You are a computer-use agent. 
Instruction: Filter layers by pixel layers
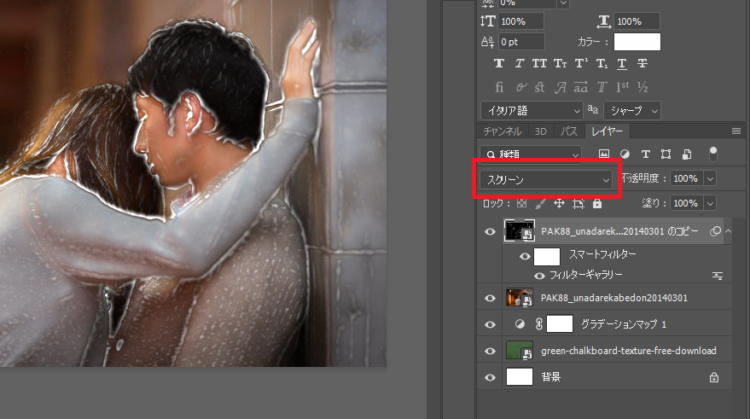pos(604,154)
